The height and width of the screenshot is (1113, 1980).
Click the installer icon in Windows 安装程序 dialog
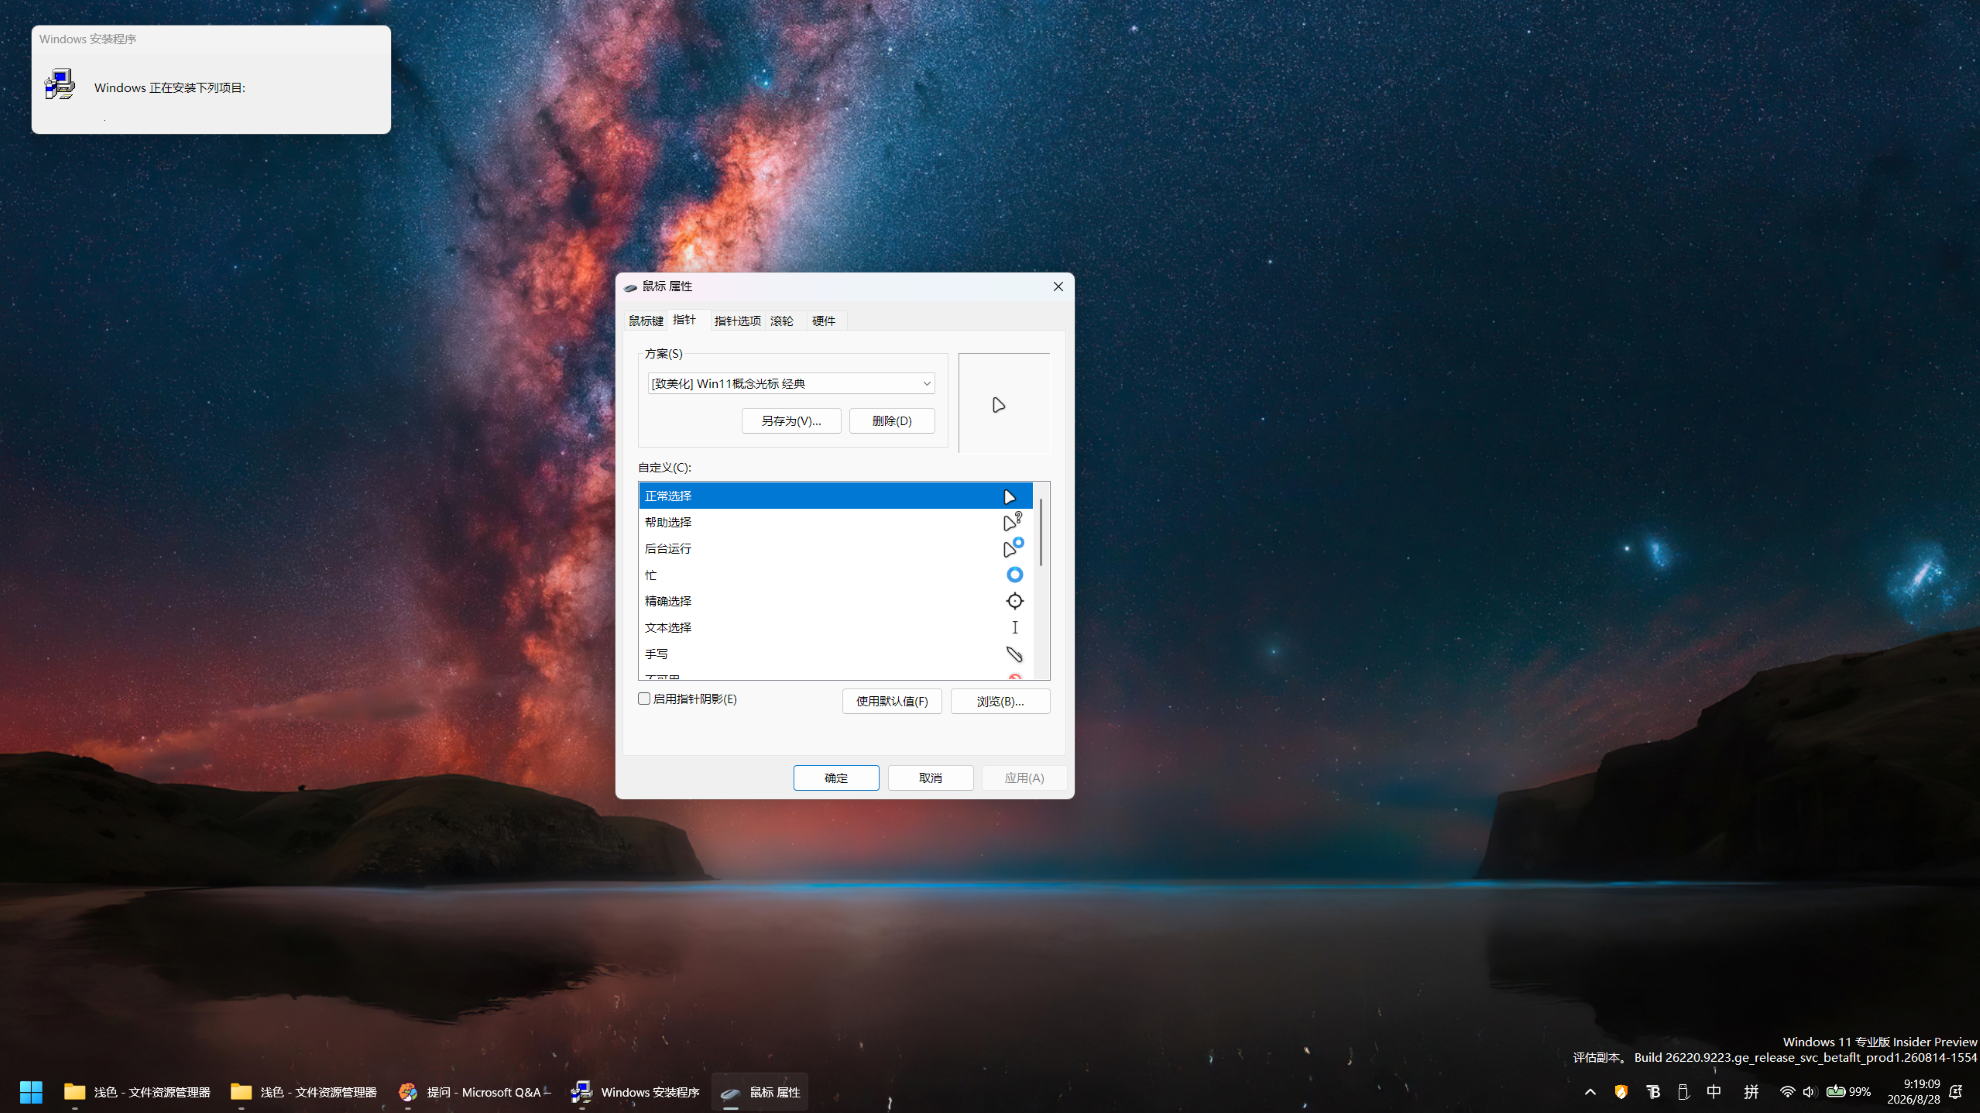coord(60,85)
